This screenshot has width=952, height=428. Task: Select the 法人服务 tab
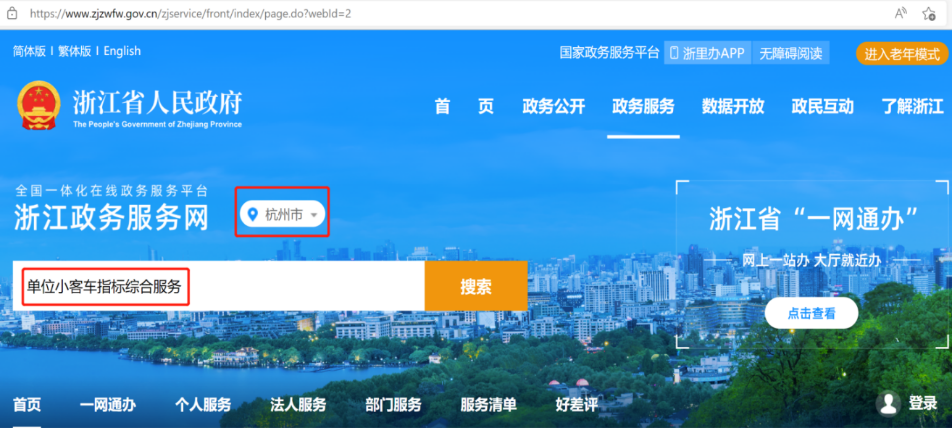click(298, 405)
